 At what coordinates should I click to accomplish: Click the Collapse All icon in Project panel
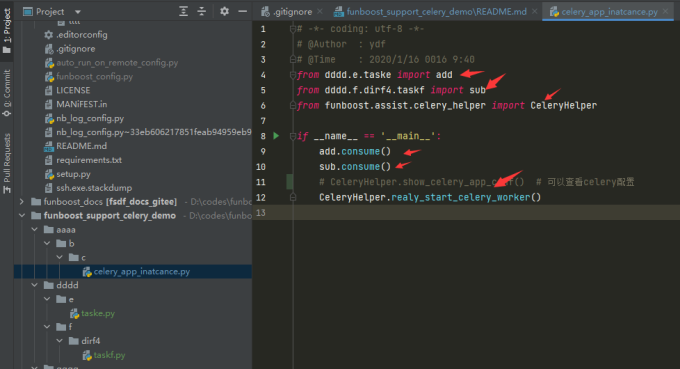(x=202, y=11)
